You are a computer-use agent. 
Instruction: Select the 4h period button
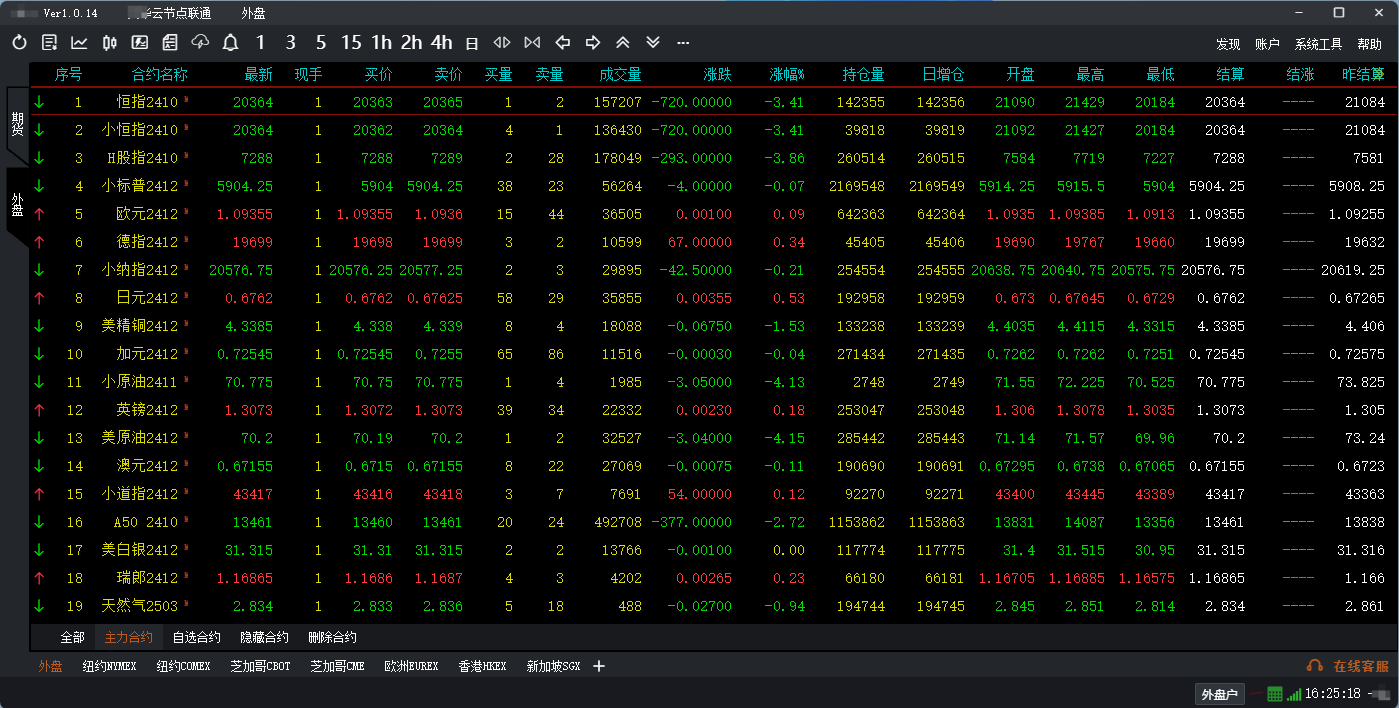[442, 43]
